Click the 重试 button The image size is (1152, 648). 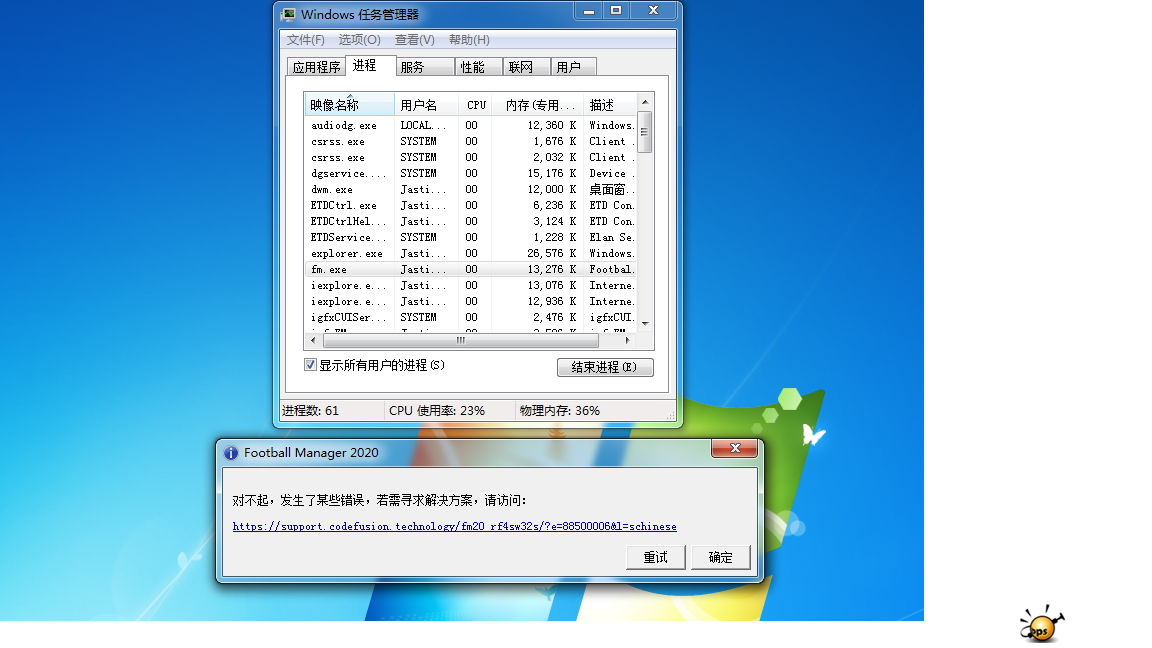[x=655, y=558]
